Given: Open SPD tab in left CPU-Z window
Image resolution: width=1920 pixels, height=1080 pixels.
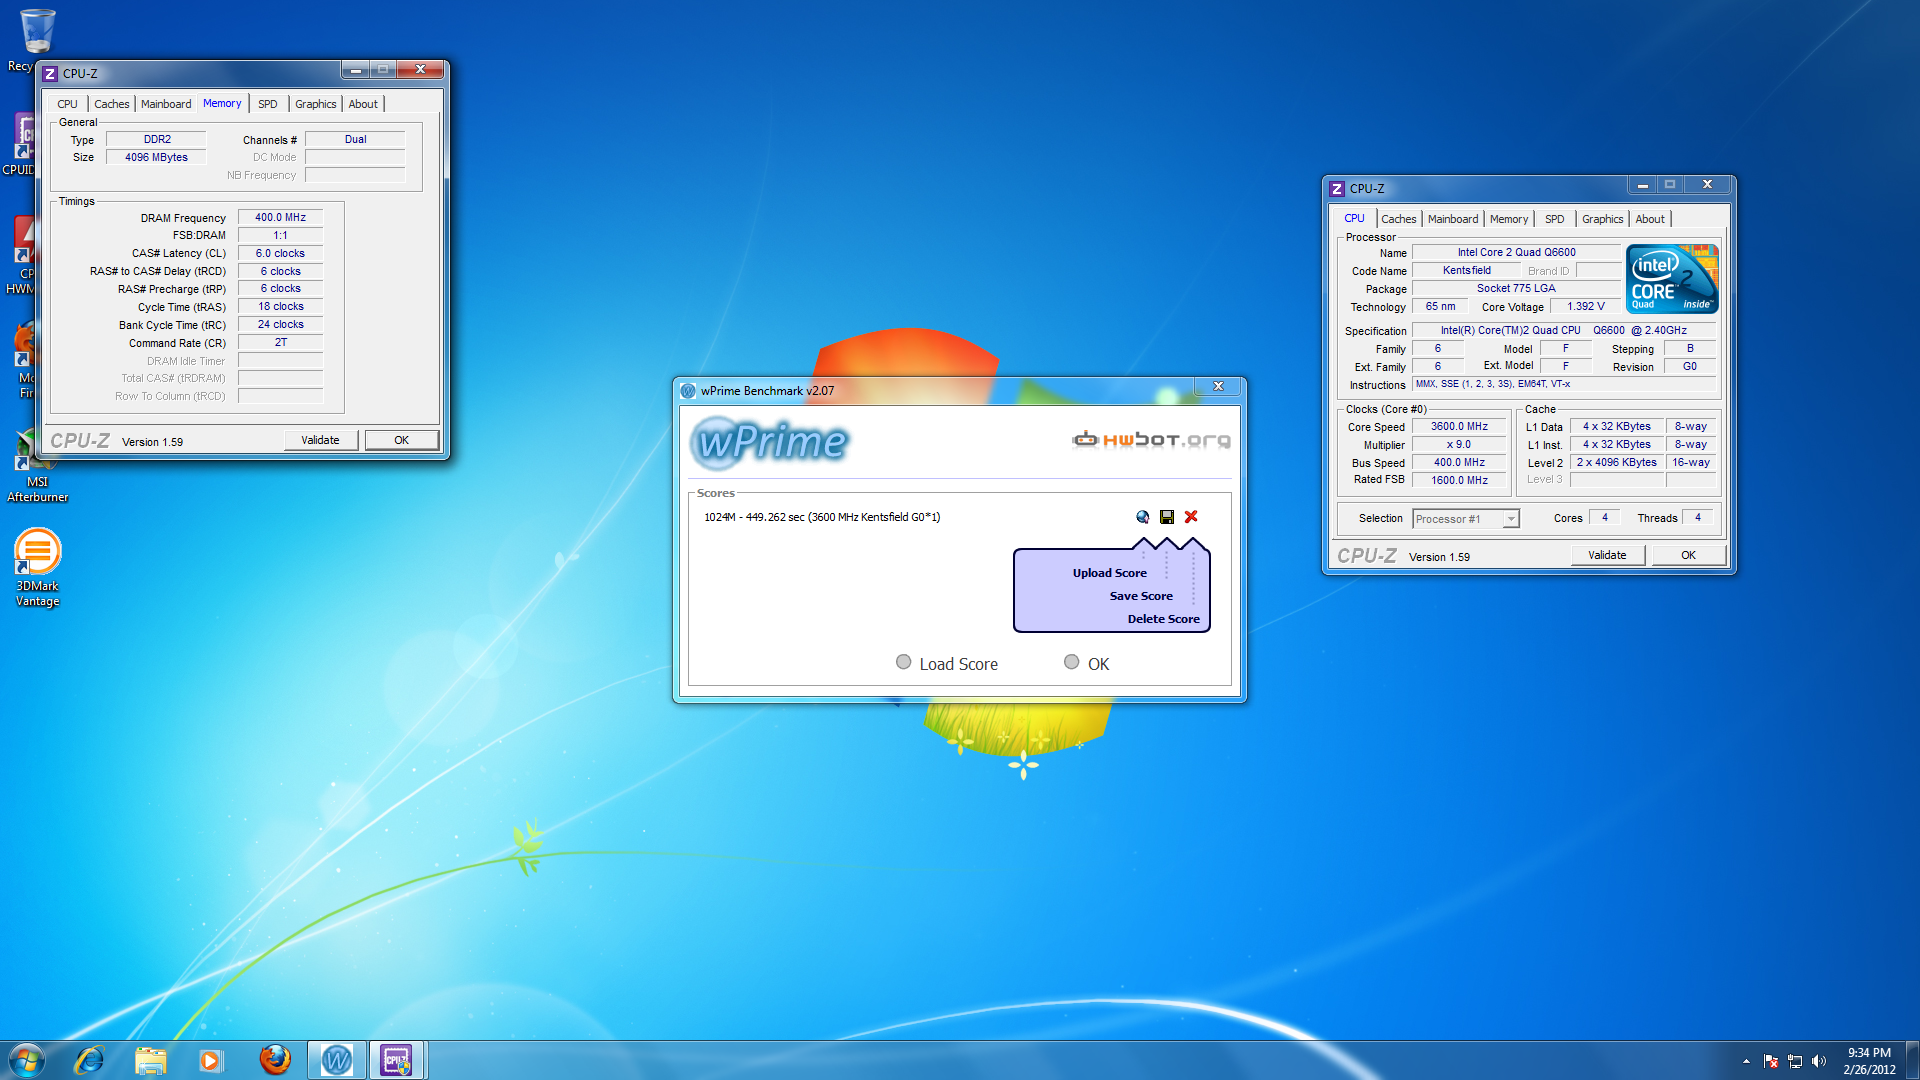Looking at the screenshot, I should tap(268, 104).
